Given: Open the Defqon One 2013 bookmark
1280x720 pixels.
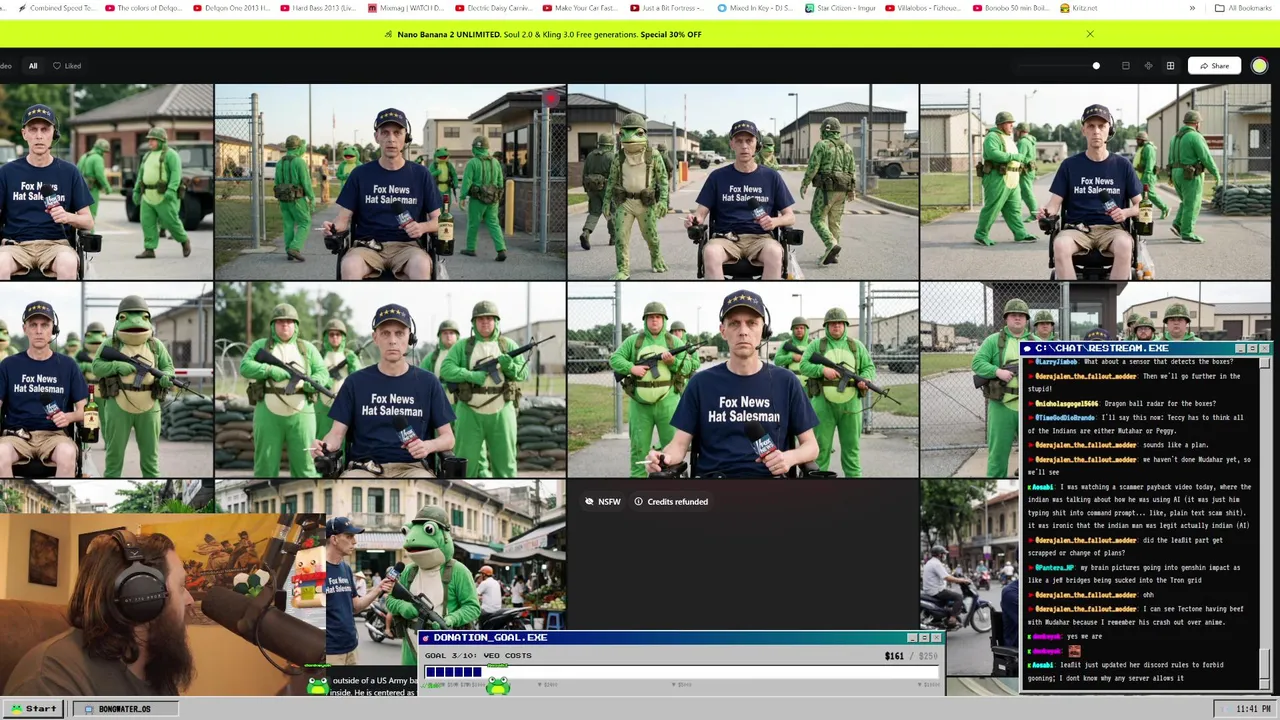Looking at the screenshot, I should pos(231,8).
